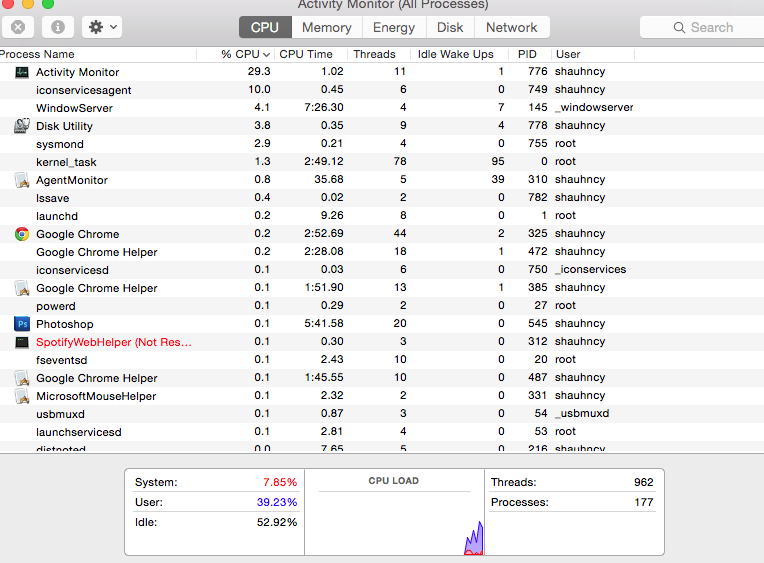This screenshot has height=563, width=764.
Task: Switch to the Disk tab
Action: (x=450, y=27)
